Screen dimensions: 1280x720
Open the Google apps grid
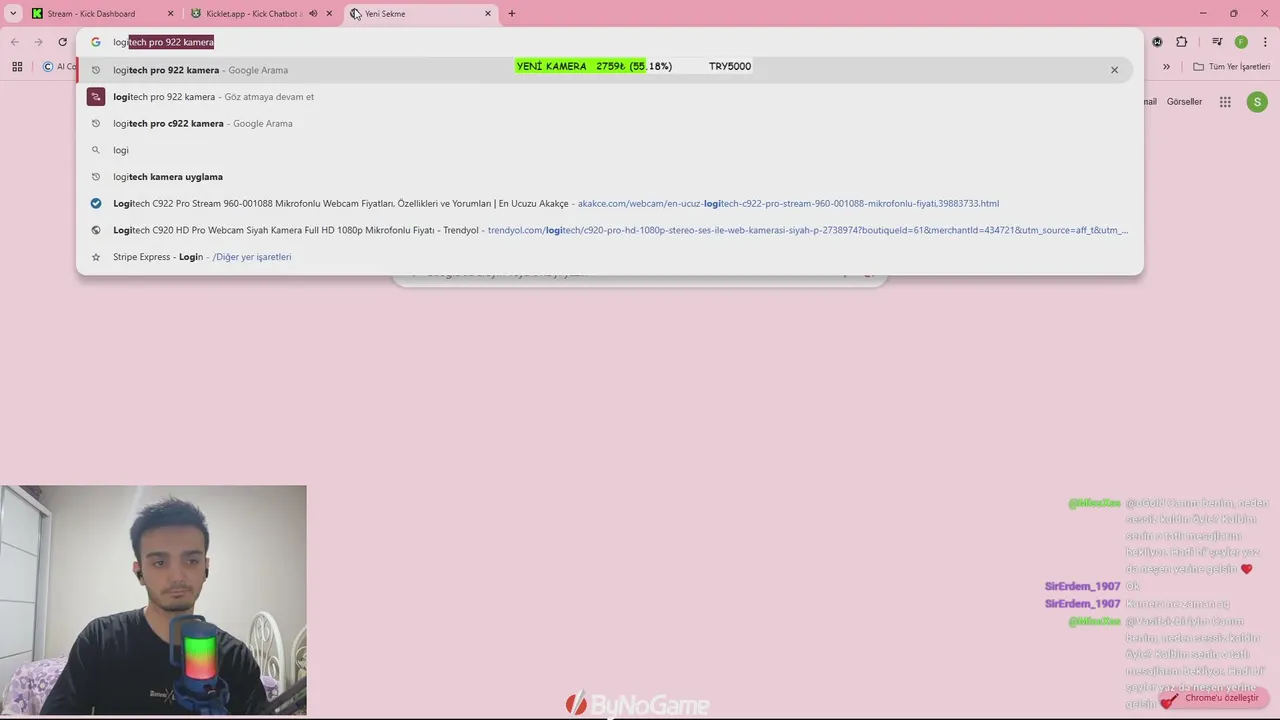click(1225, 102)
